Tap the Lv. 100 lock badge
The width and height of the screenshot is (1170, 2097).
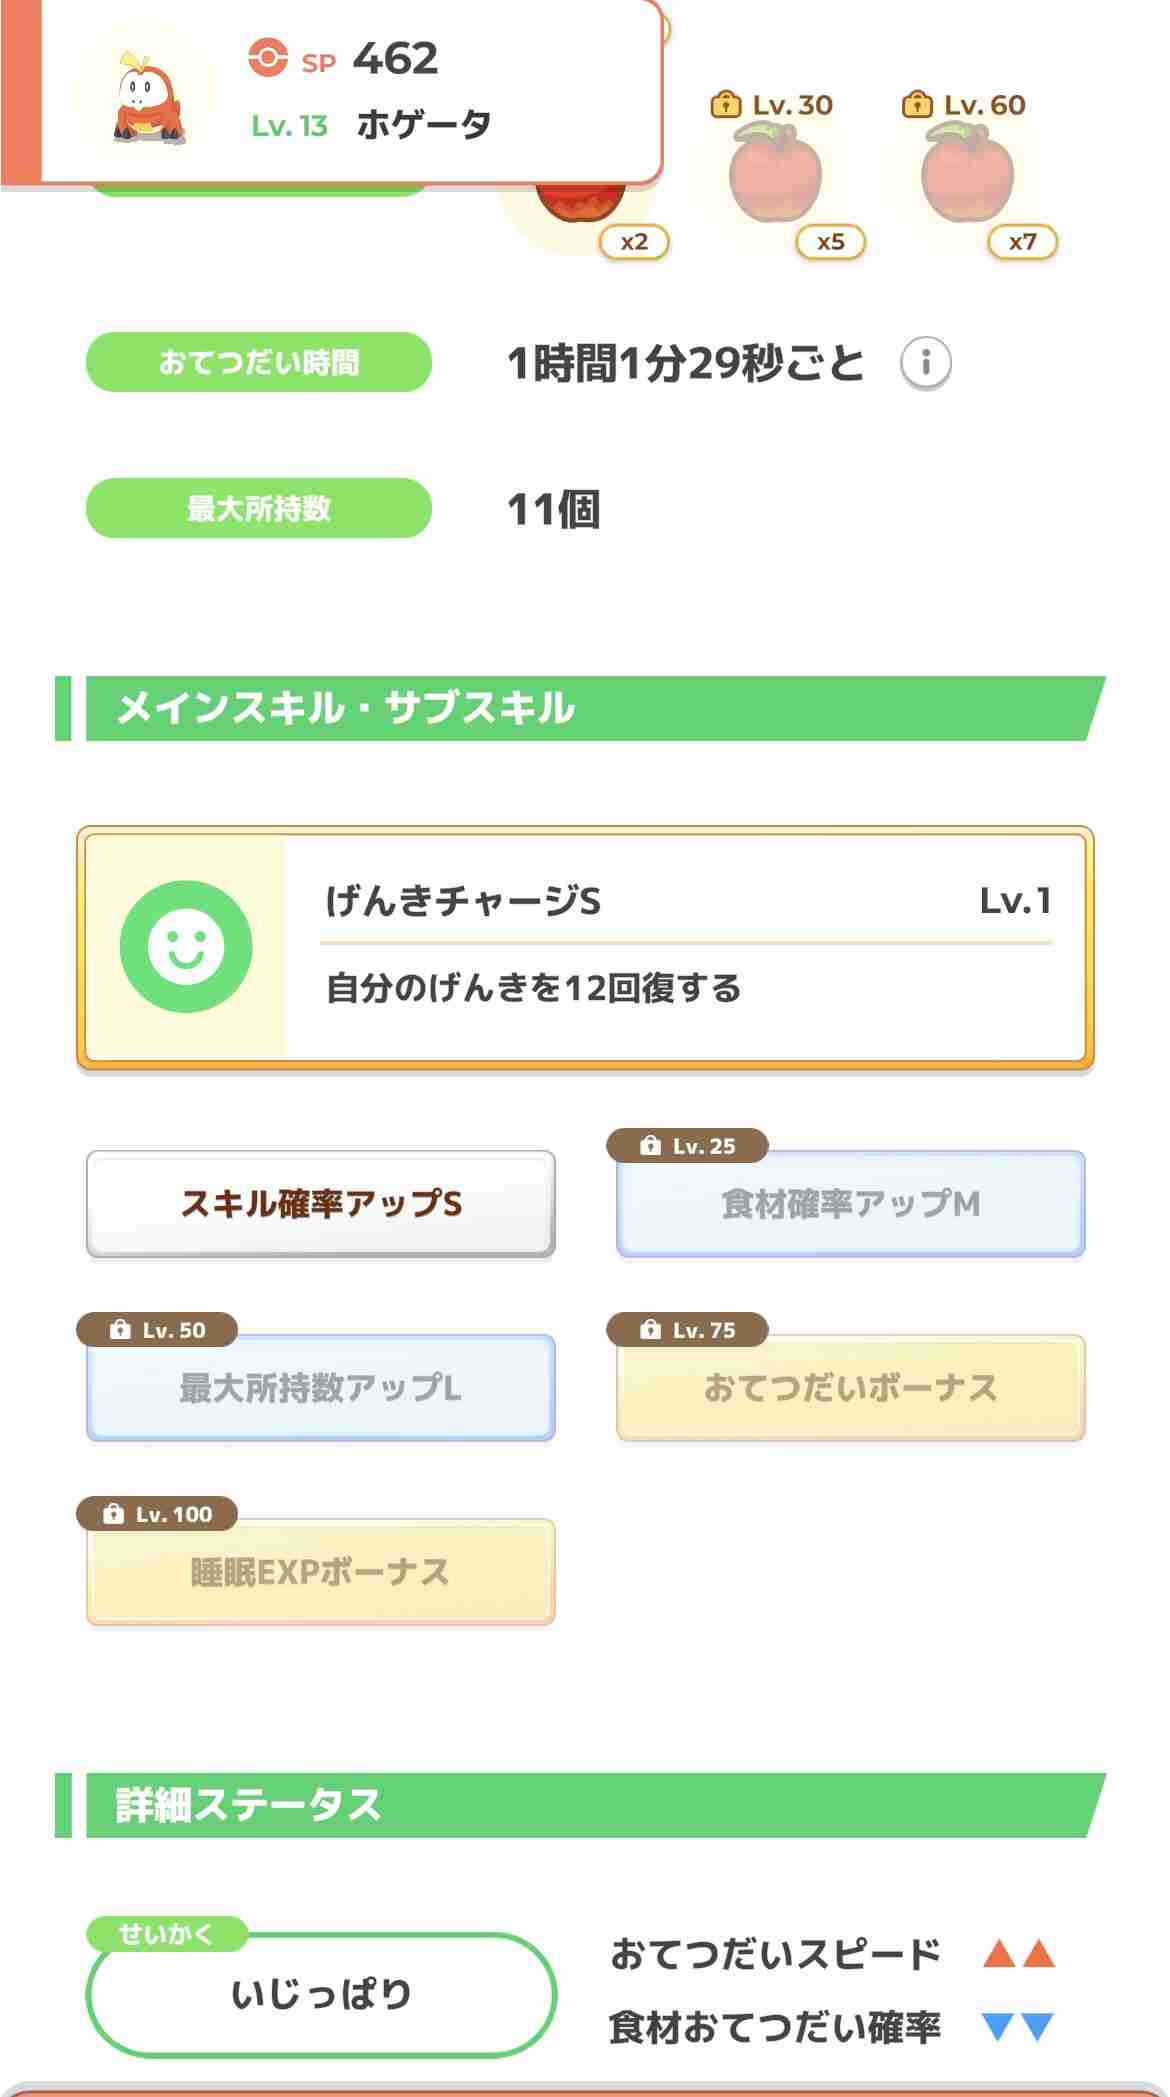point(157,1513)
